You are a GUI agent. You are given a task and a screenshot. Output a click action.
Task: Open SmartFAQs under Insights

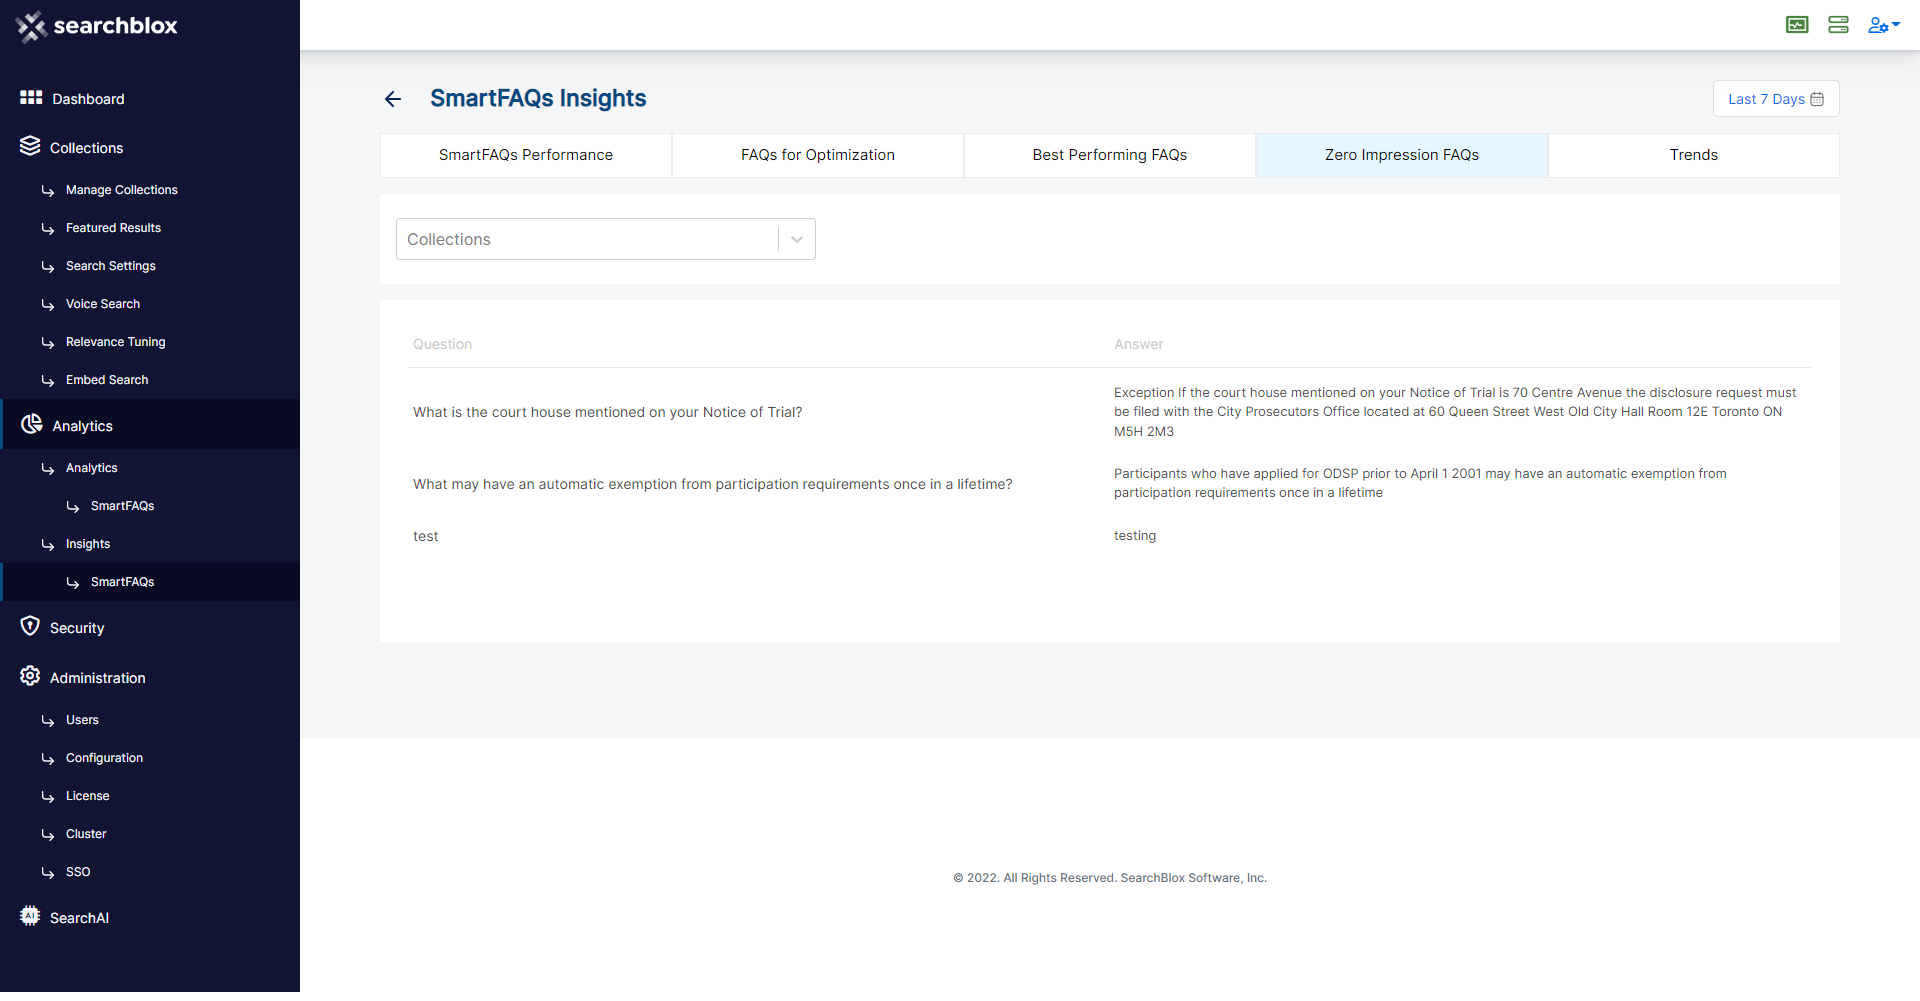tap(122, 582)
